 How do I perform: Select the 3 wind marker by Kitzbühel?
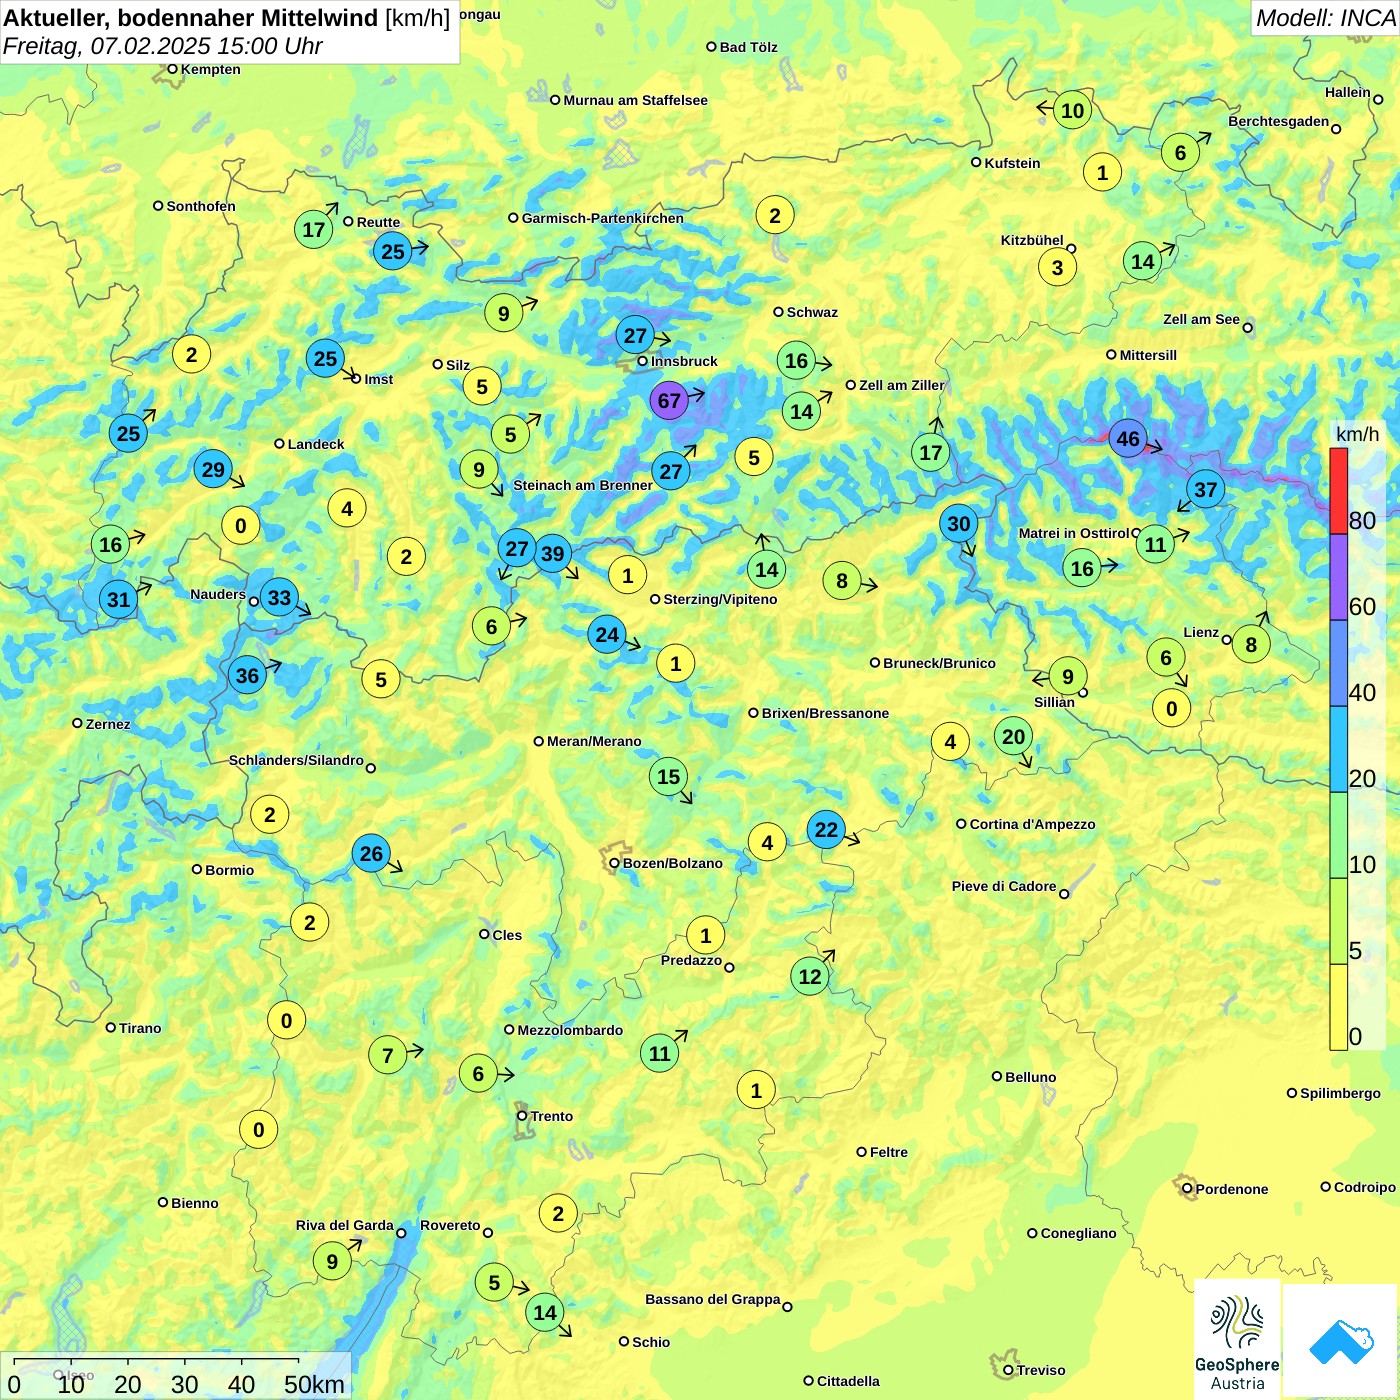1057,267
